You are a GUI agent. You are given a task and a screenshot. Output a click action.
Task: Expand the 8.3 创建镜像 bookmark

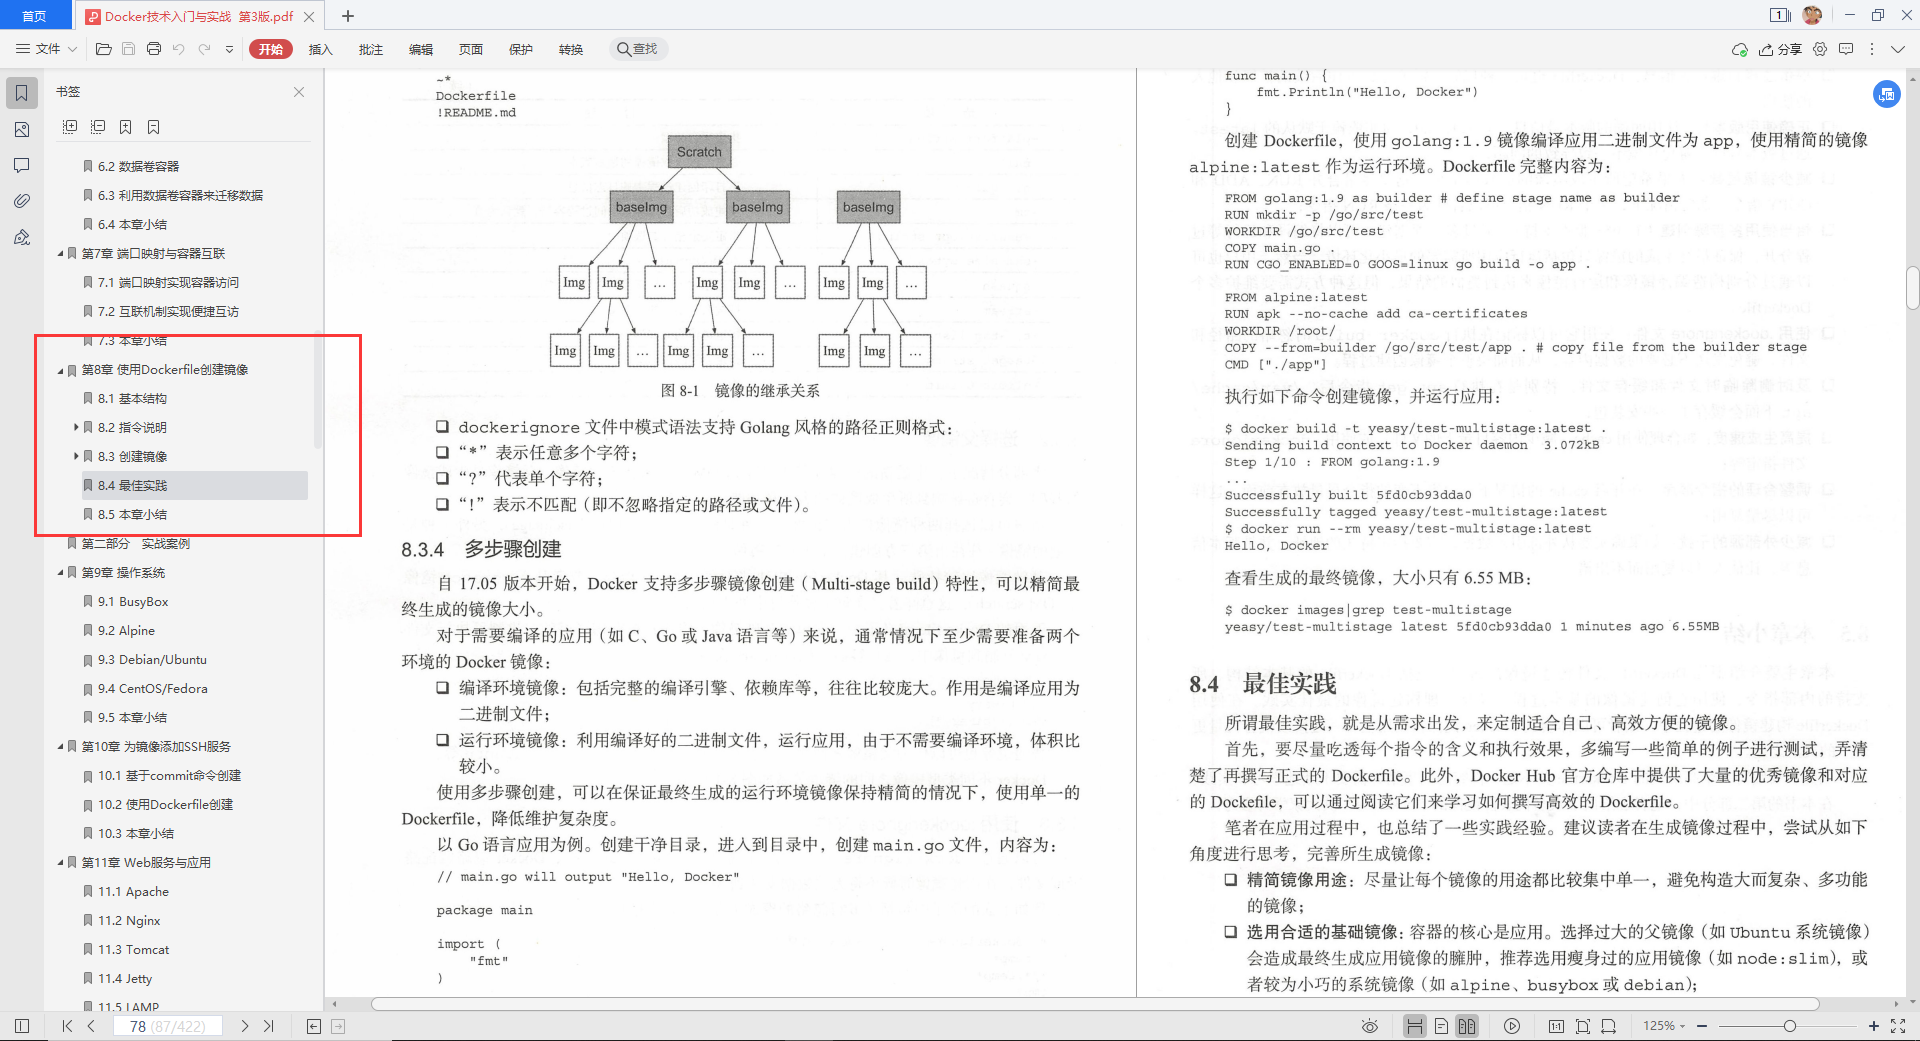coord(76,456)
